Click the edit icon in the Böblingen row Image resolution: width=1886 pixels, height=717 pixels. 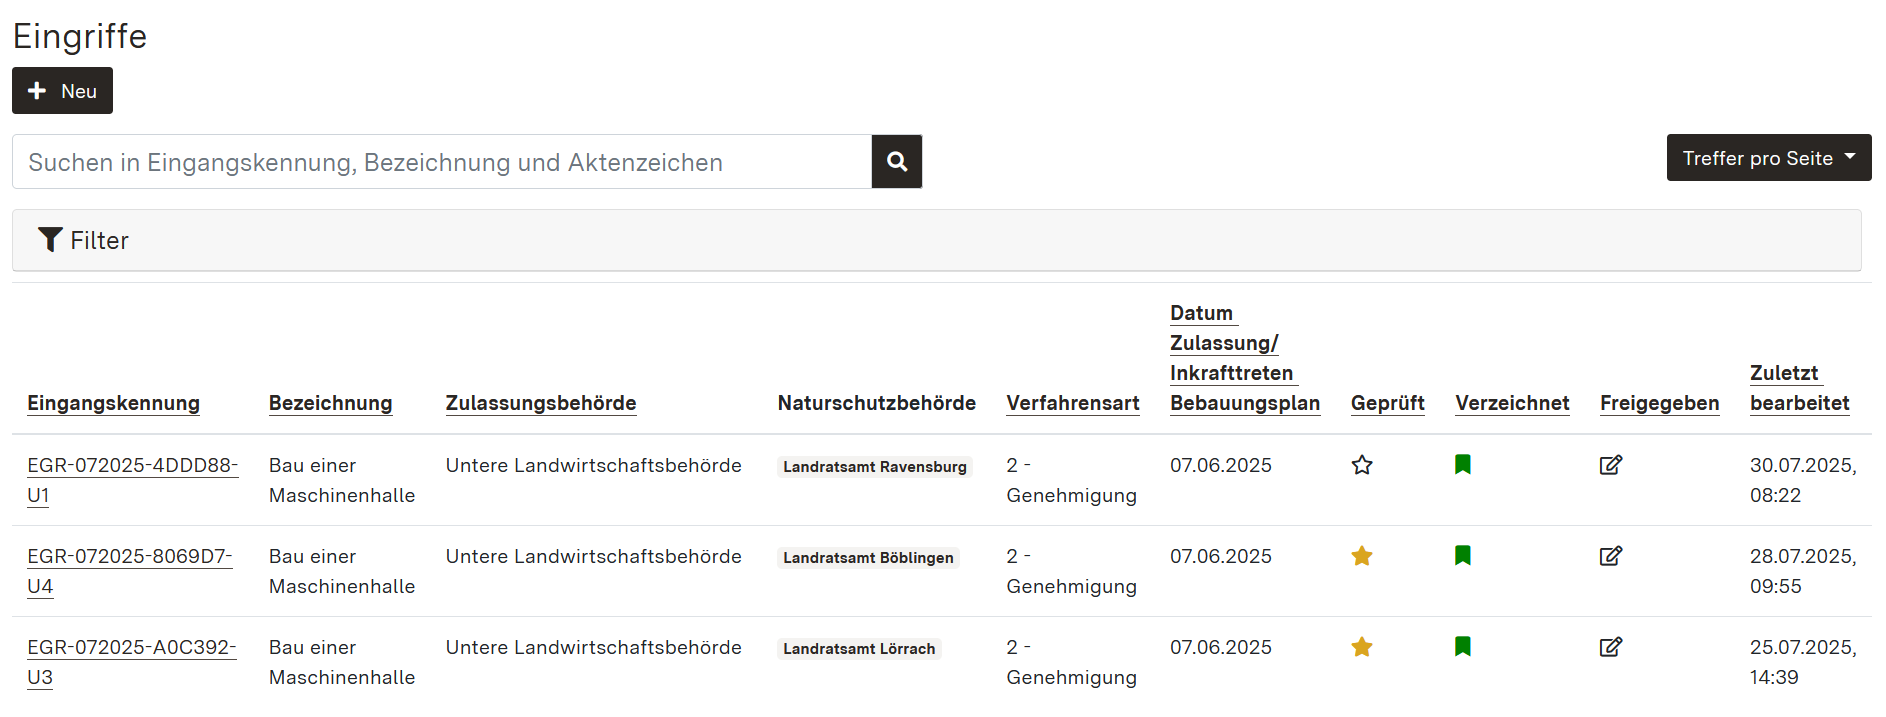(1610, 556)
